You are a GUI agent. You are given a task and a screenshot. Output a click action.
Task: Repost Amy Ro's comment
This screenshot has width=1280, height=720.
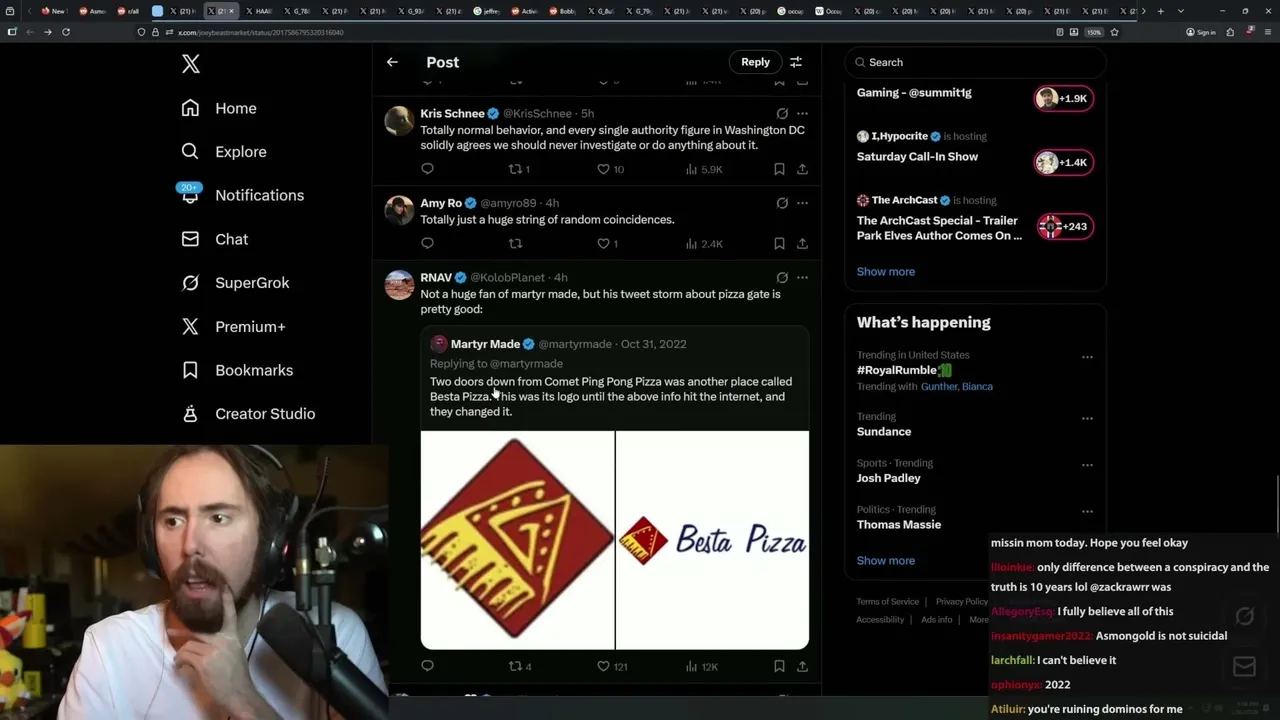pos(515,243)
